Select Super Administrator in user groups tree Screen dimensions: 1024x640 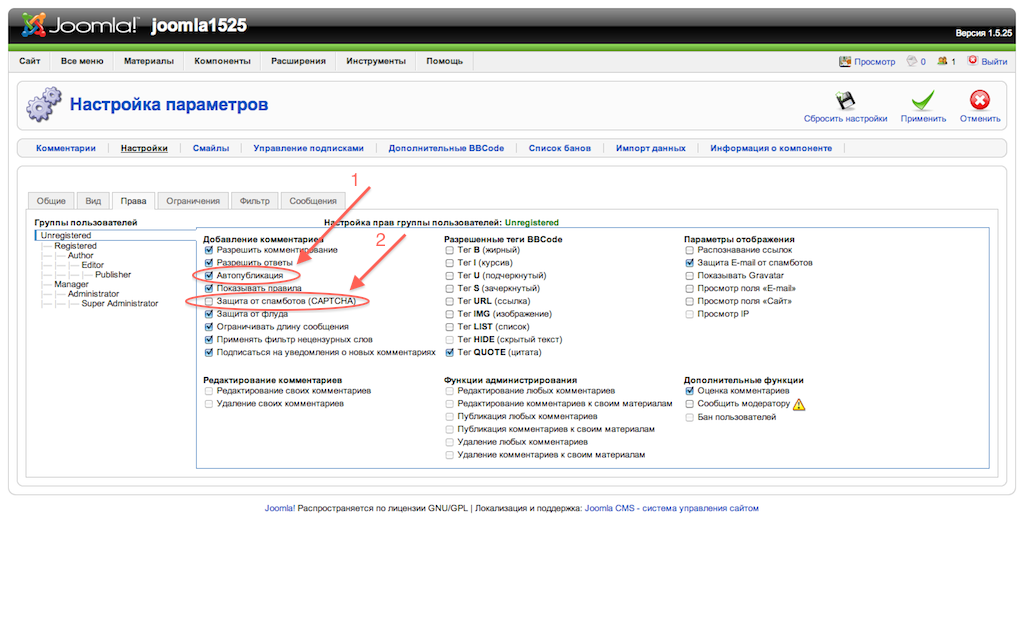click(x=120, y=304)
